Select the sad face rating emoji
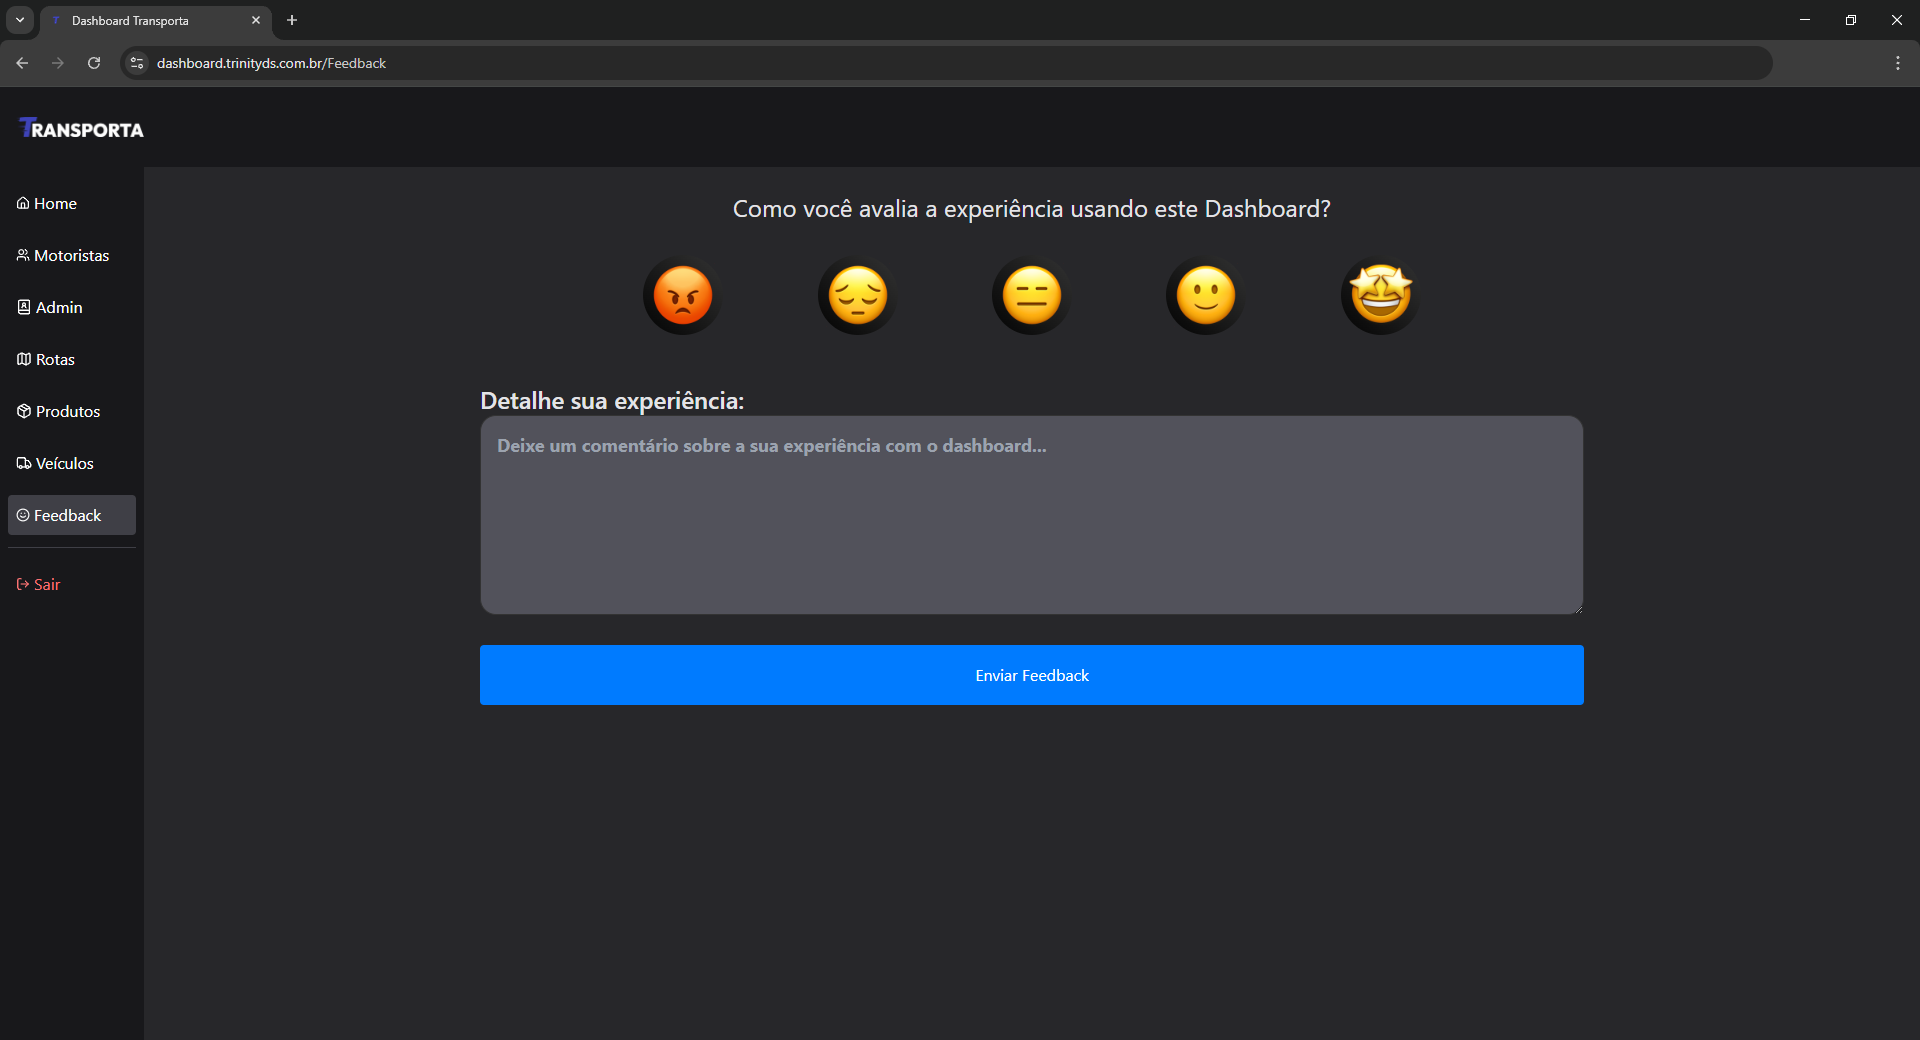The width and height of the screenshot is (1920, 1040). [x=856, y=295]
